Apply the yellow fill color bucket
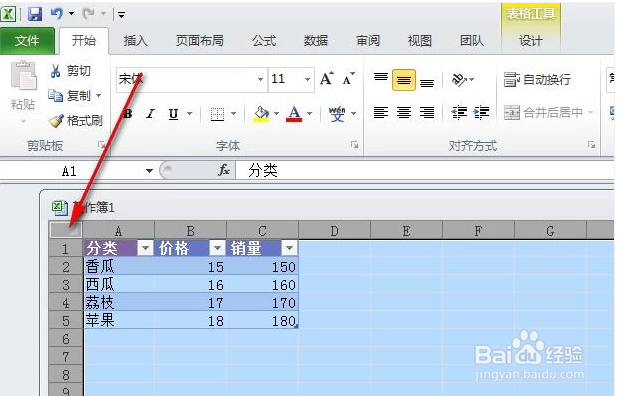 click(x=261, y=114)
